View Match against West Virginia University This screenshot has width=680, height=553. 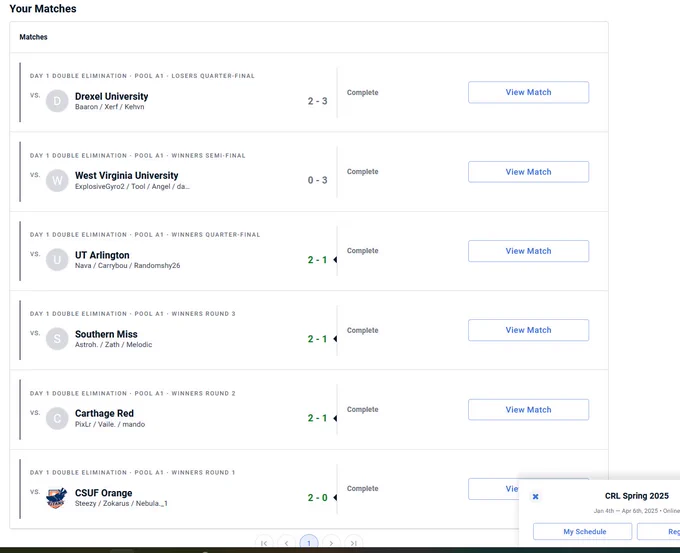[x=528, y=172]
